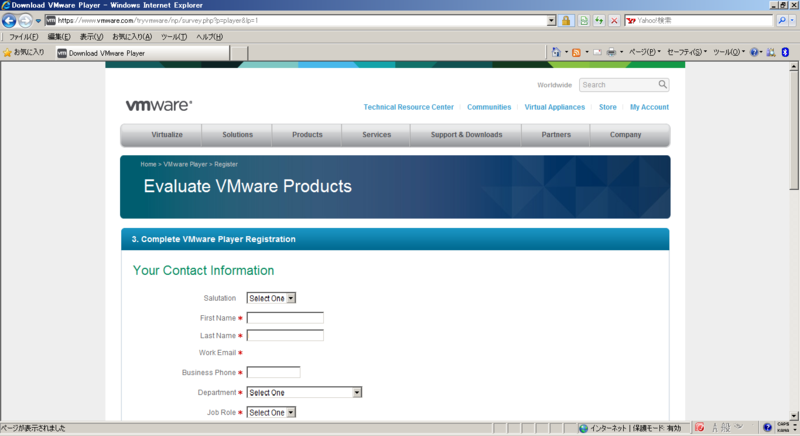
Task: Click the VMware Player breadcrumb link
Action: tap(185, 164)
